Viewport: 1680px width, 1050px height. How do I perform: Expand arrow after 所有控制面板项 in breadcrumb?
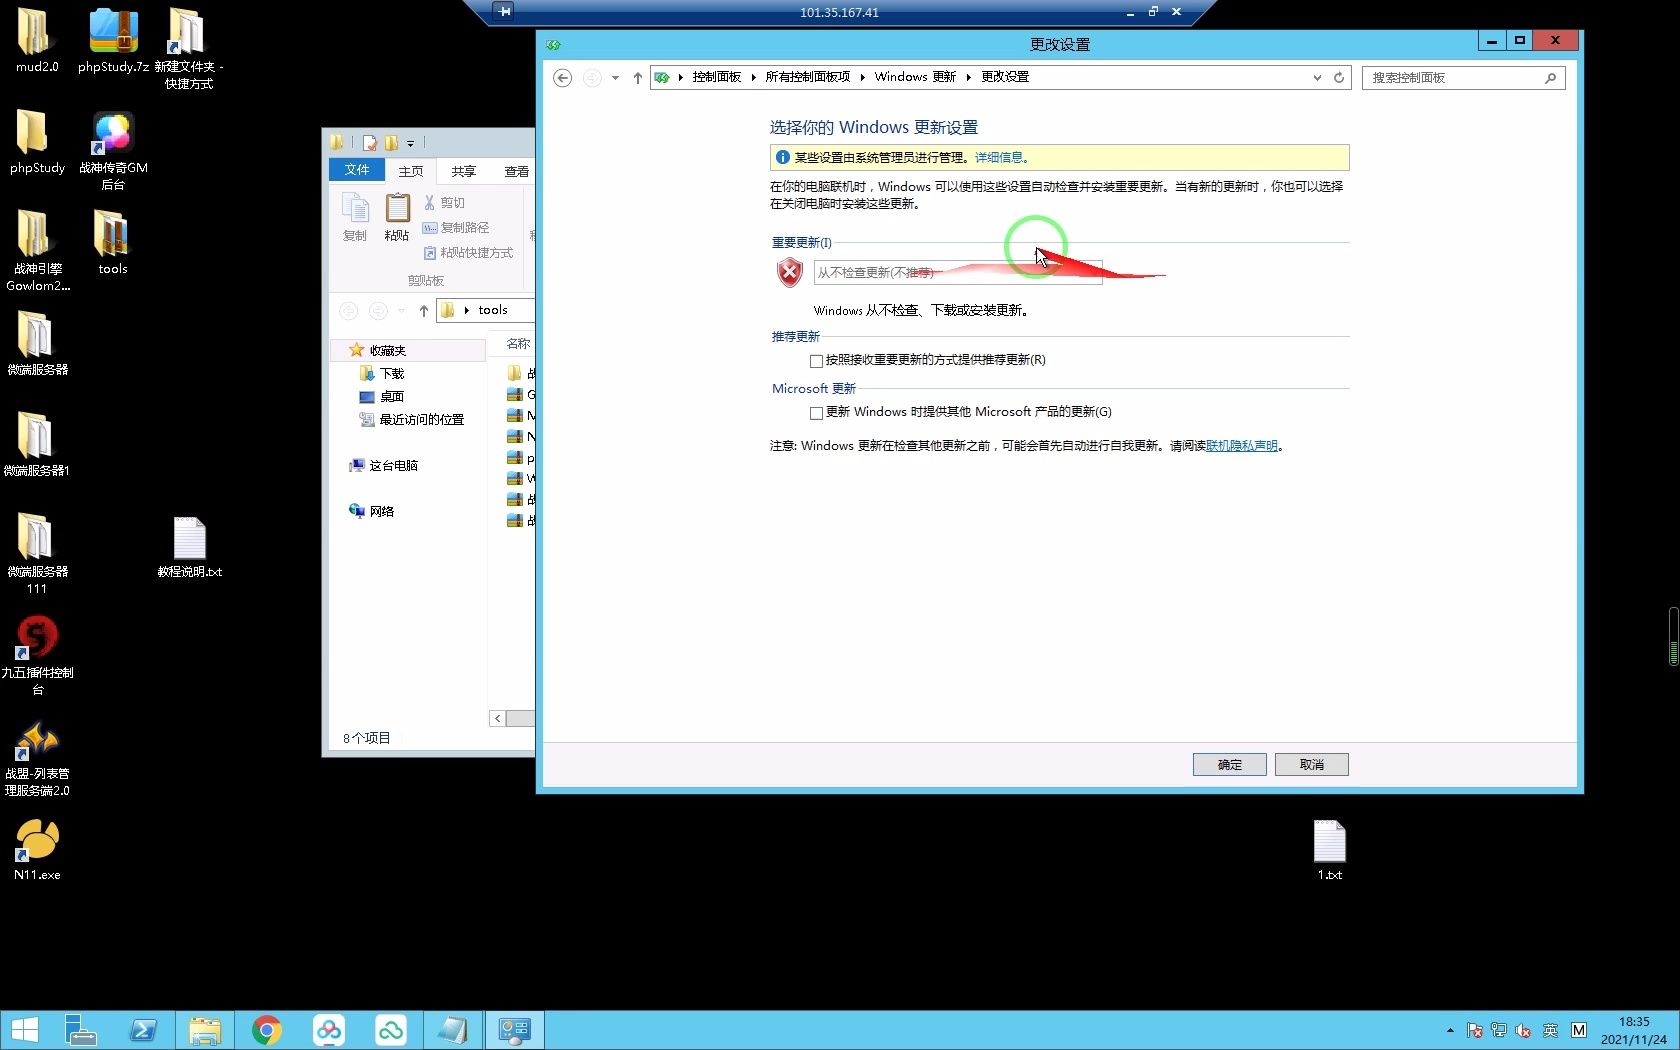click(x=862, y=77)
